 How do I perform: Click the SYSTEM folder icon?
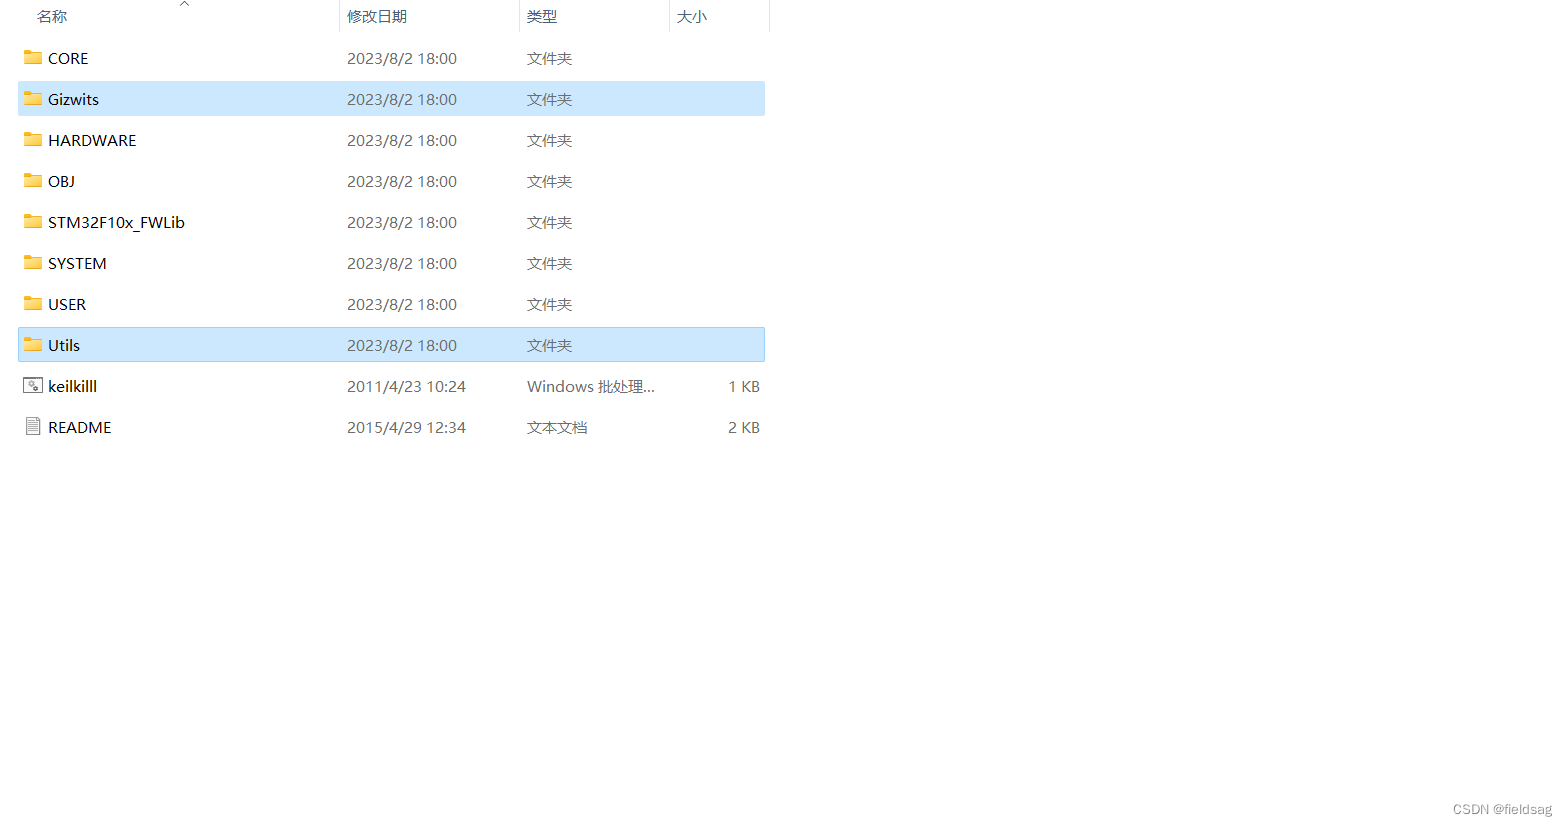[33, 263]
